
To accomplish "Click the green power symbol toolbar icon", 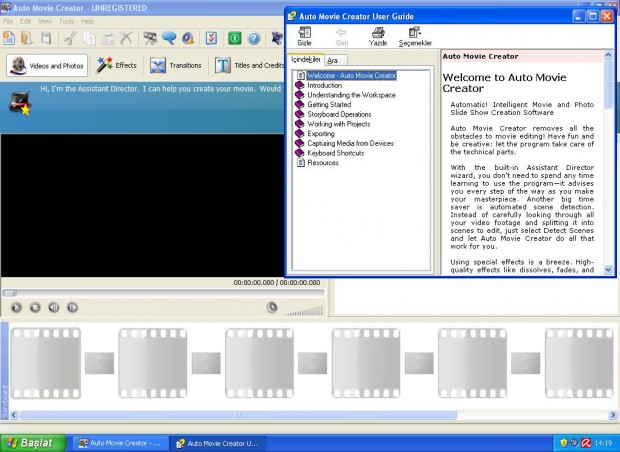I will (235, 38).
